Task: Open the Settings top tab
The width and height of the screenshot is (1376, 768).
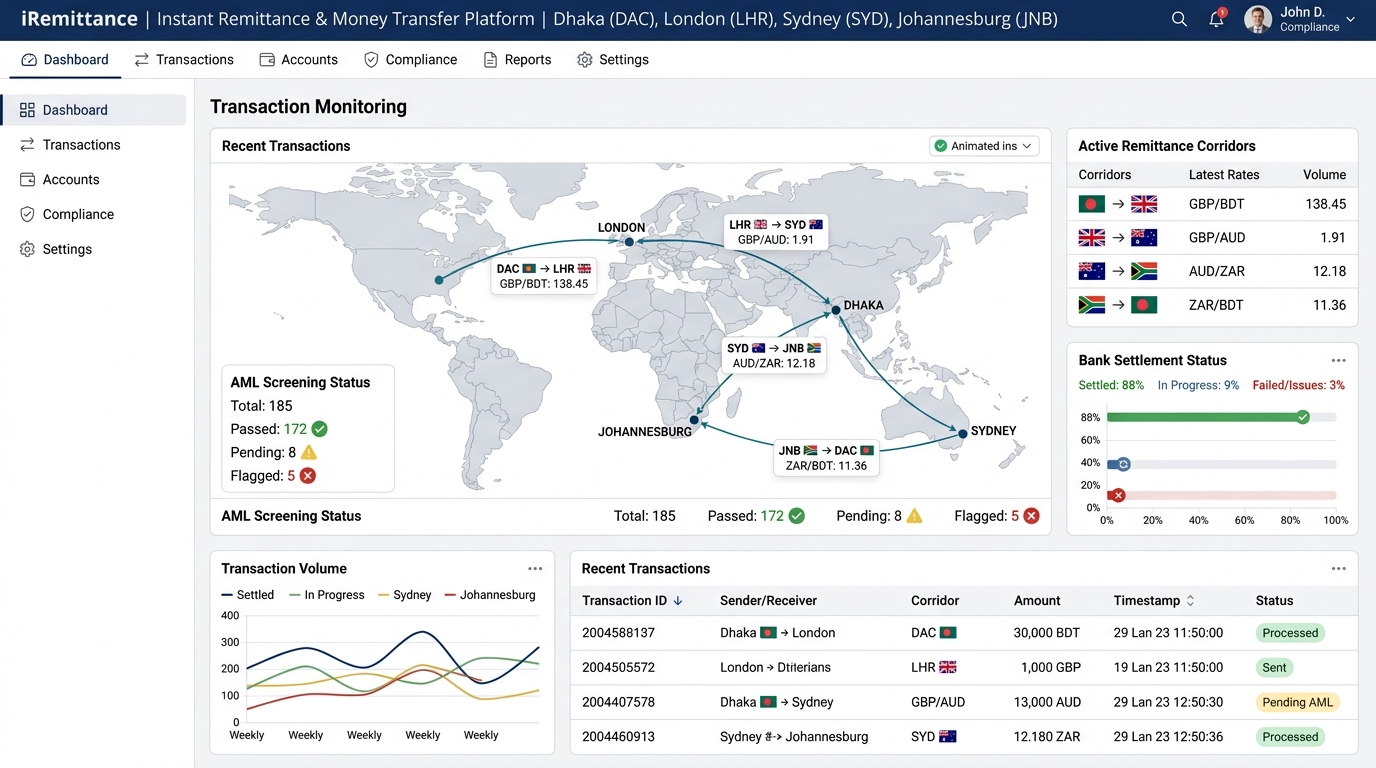Action: tap(613, 60)
